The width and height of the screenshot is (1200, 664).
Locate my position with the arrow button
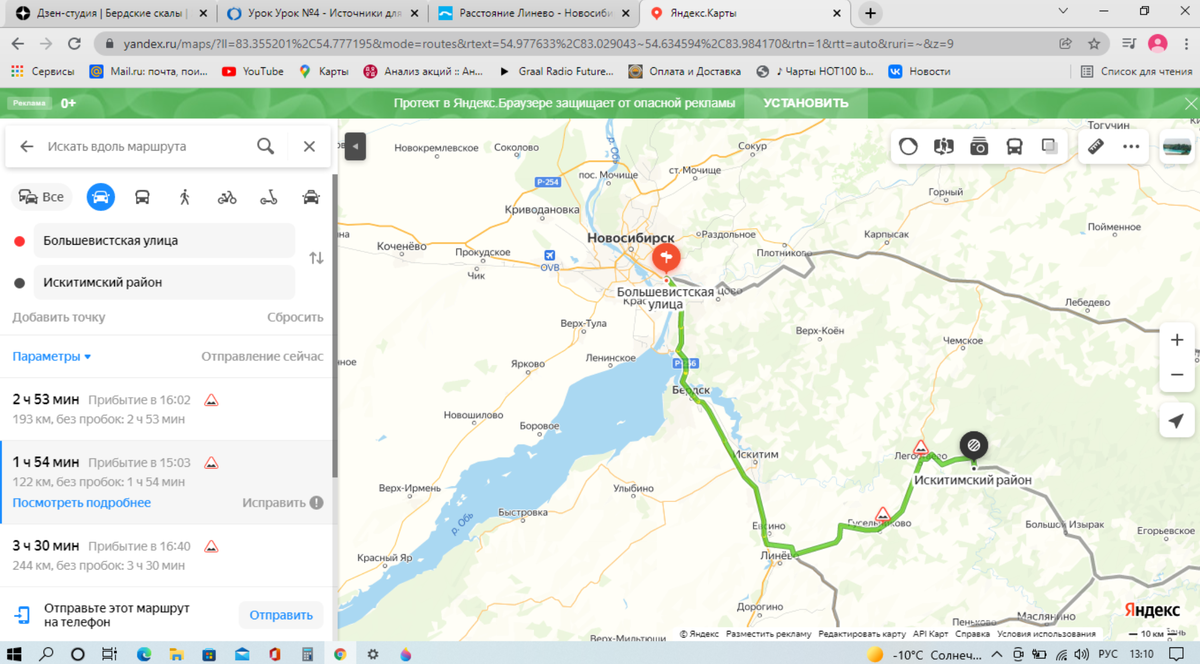1177,421
